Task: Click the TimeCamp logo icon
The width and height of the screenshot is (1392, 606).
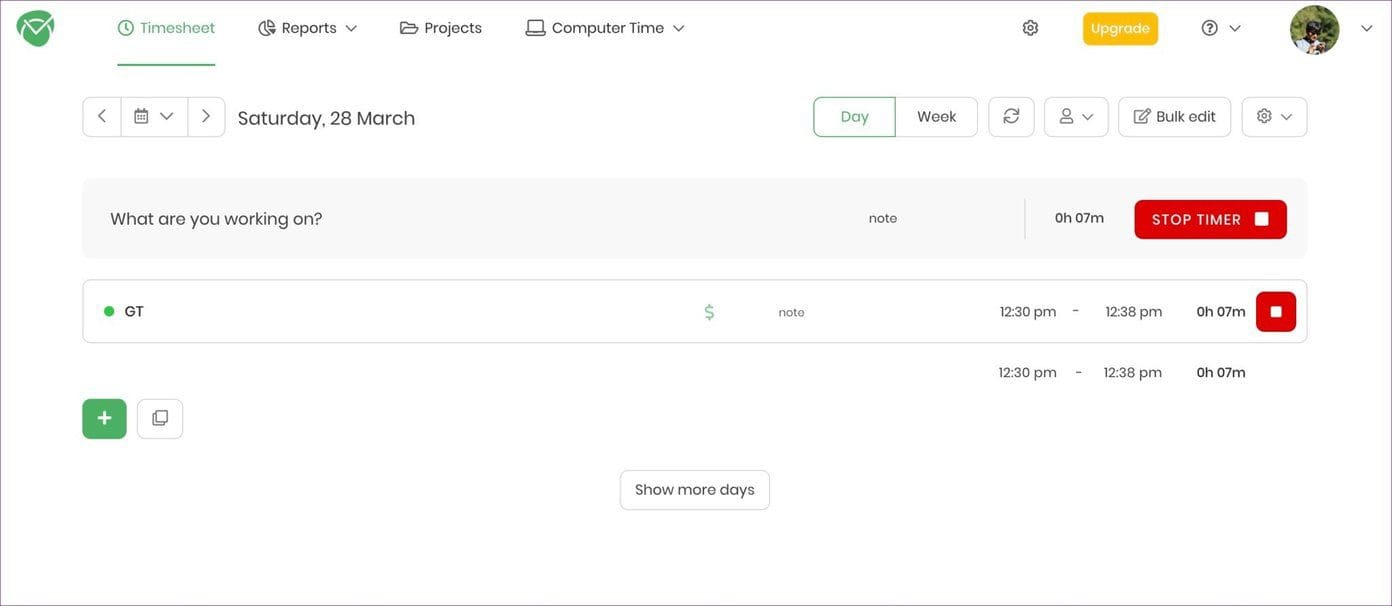Action: tap(35, 28)
